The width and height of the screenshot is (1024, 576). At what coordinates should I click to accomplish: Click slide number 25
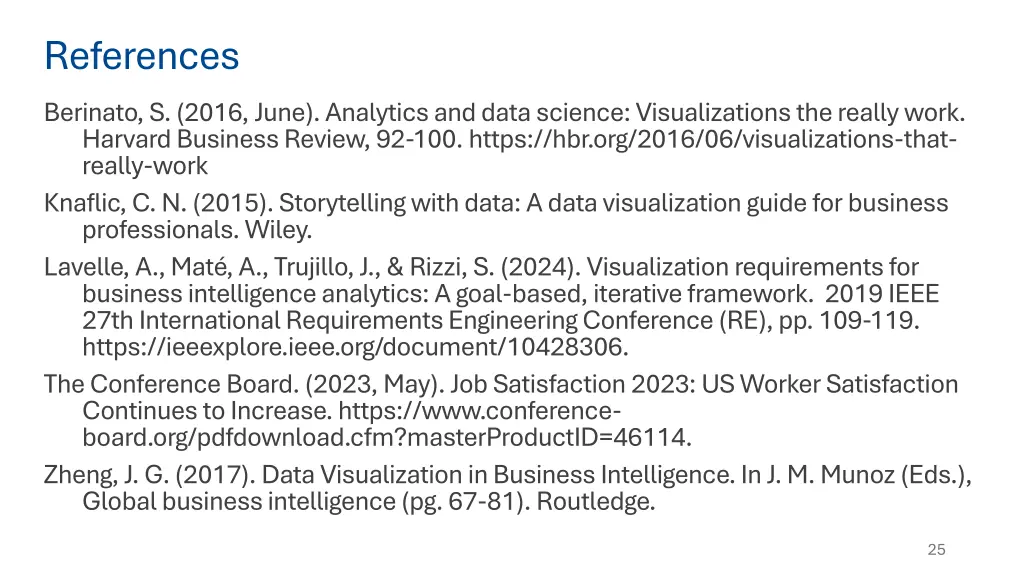coord(936,549)
